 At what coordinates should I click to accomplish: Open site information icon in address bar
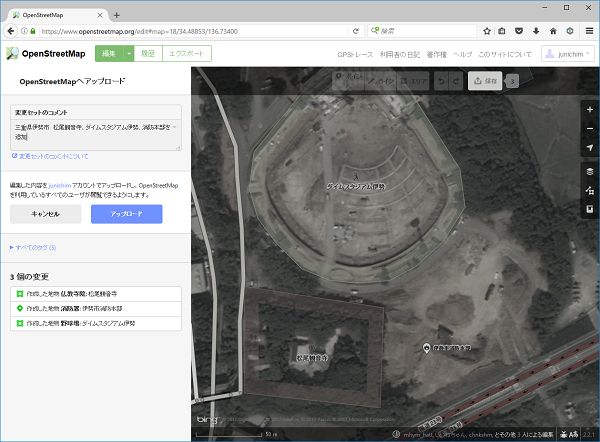pos(24,31)
